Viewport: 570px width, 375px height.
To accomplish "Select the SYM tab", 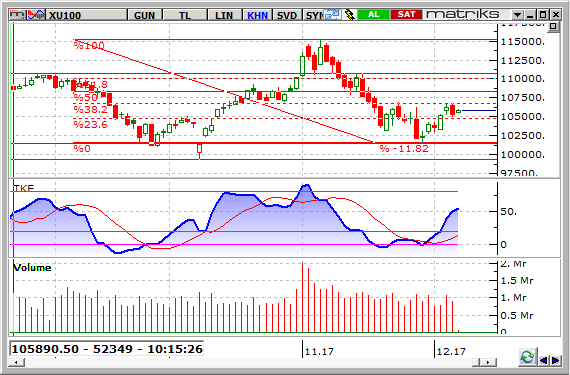I will pyautogui.click(x=313, y=15).
